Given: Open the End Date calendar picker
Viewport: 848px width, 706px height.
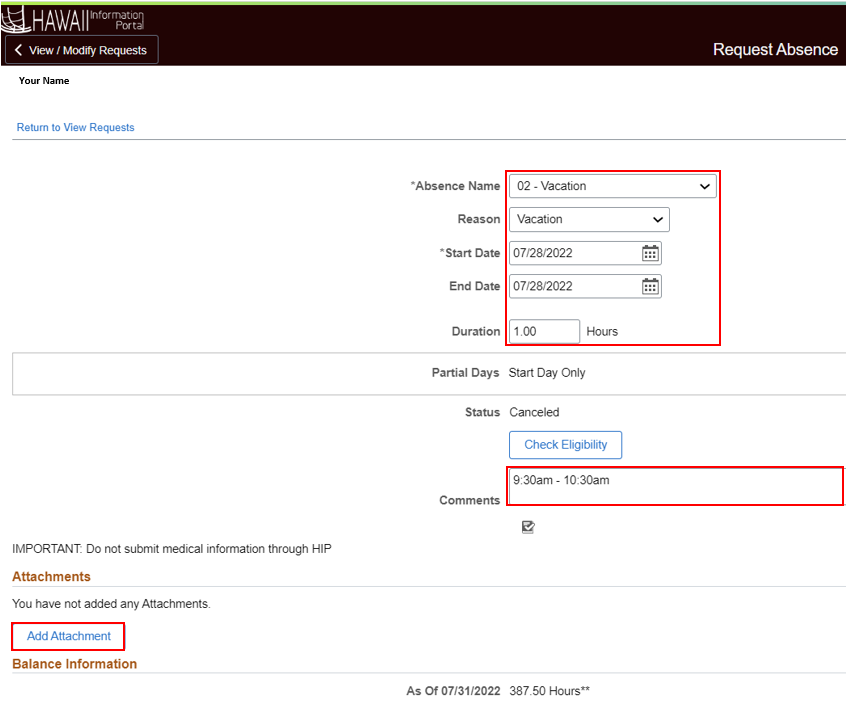Looking at the screenshot, I should 650,286.
